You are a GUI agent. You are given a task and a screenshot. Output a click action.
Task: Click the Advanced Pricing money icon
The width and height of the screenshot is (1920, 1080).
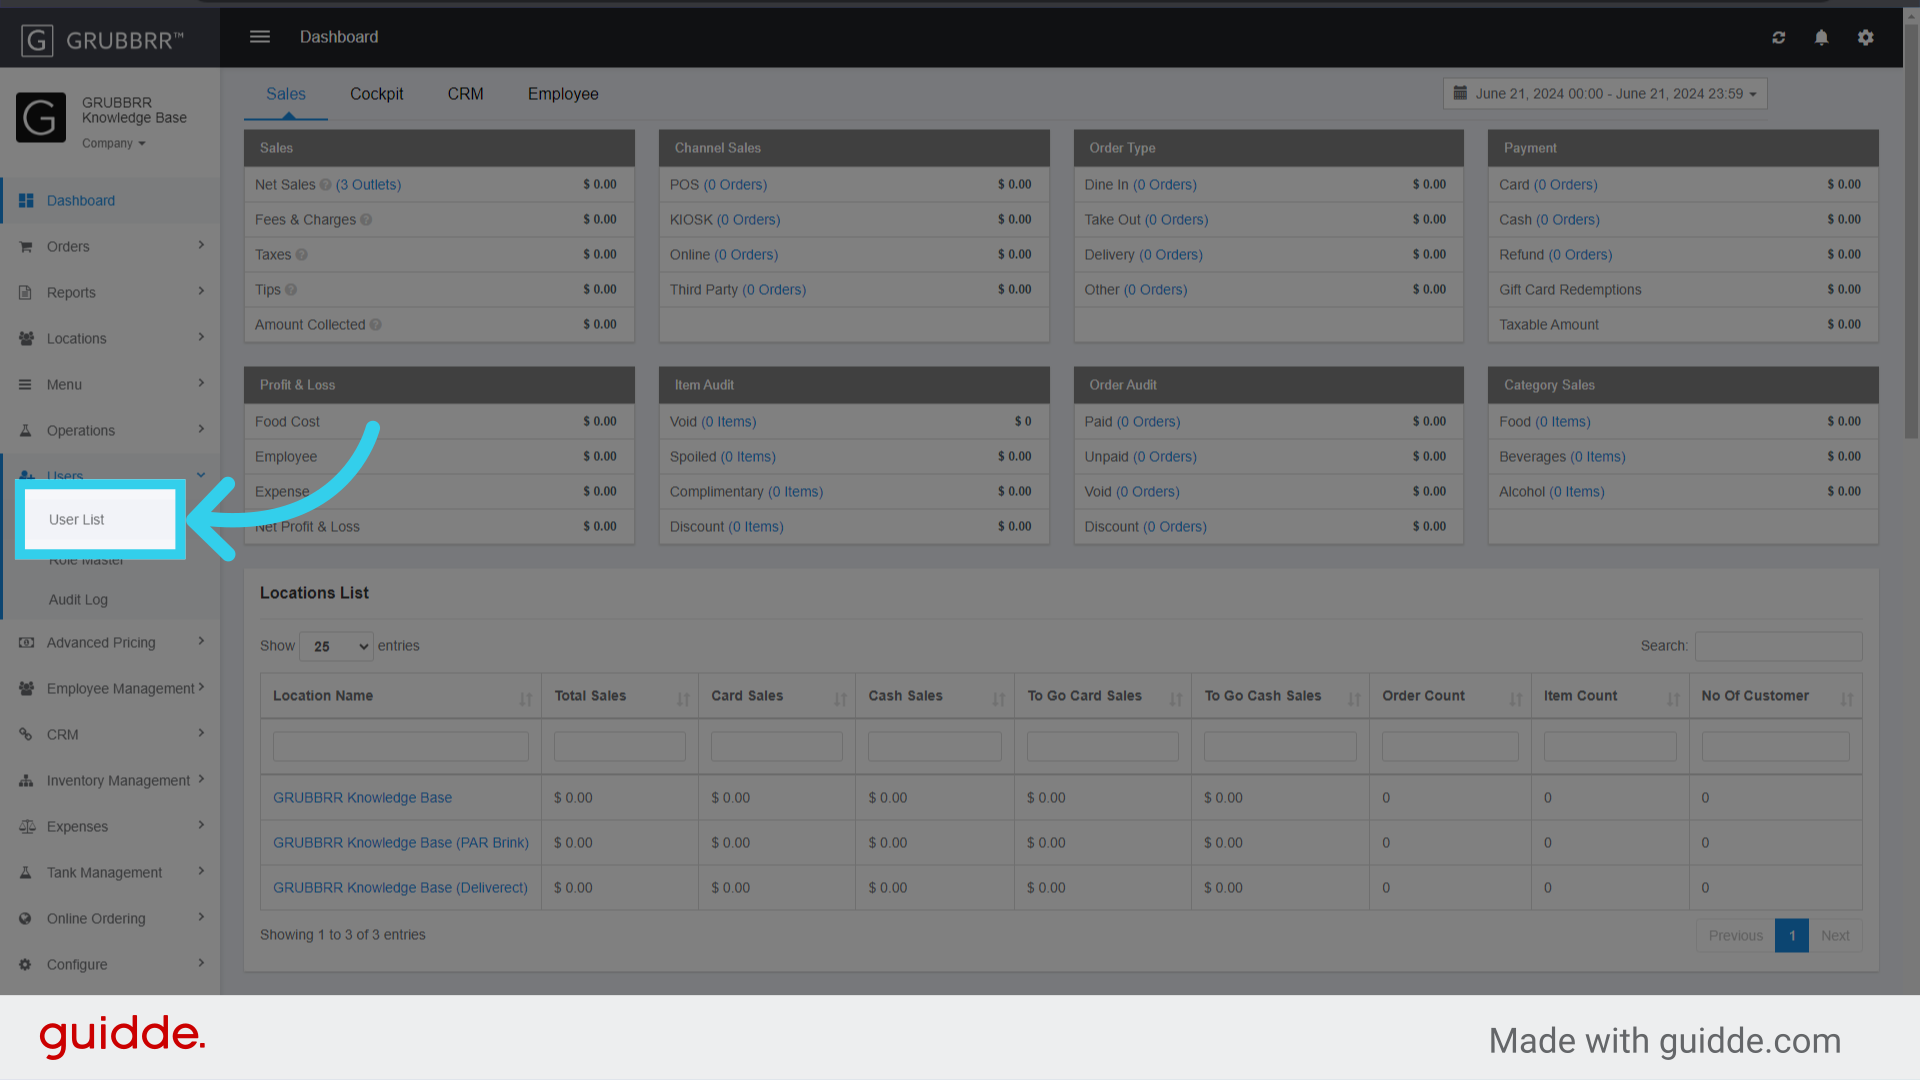click(26, 643)
